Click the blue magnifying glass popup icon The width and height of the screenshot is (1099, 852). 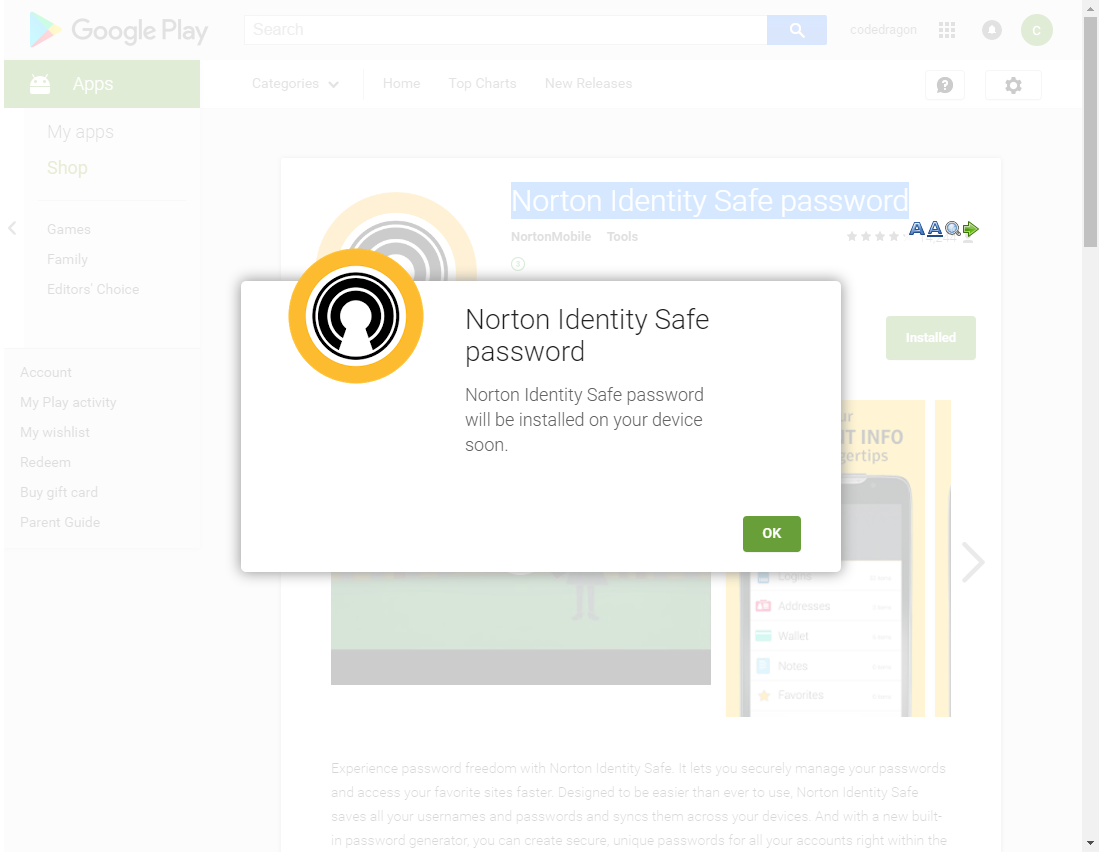point(953,228)
